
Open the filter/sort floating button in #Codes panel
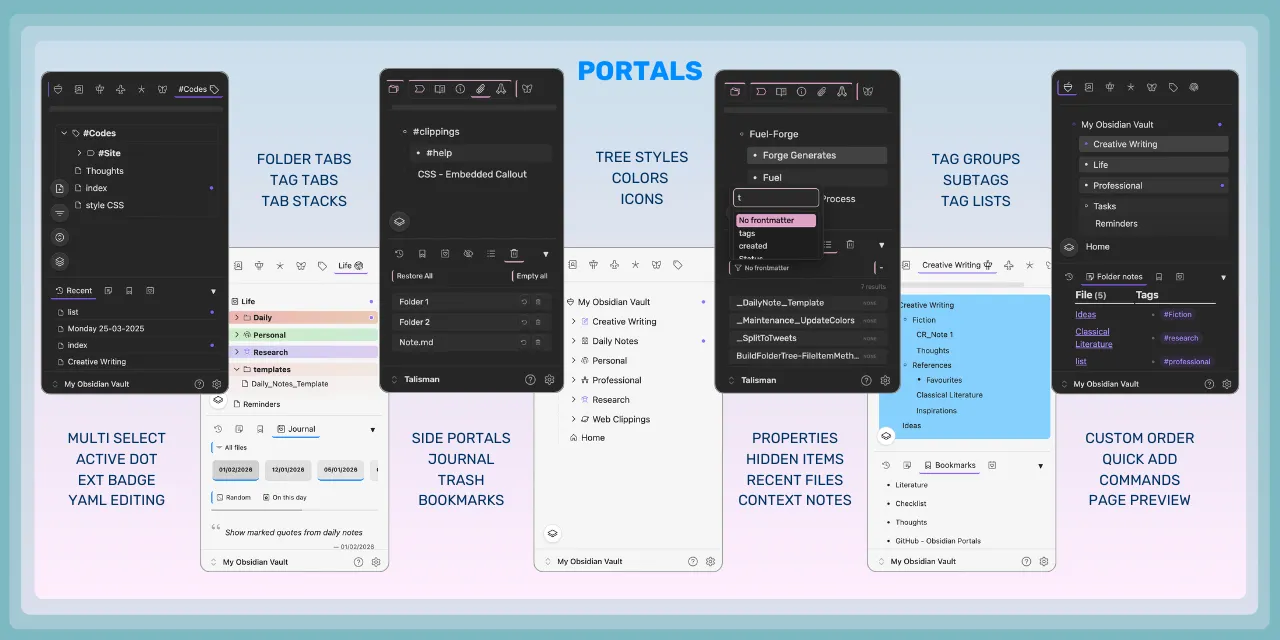click(x=60, y=212)
